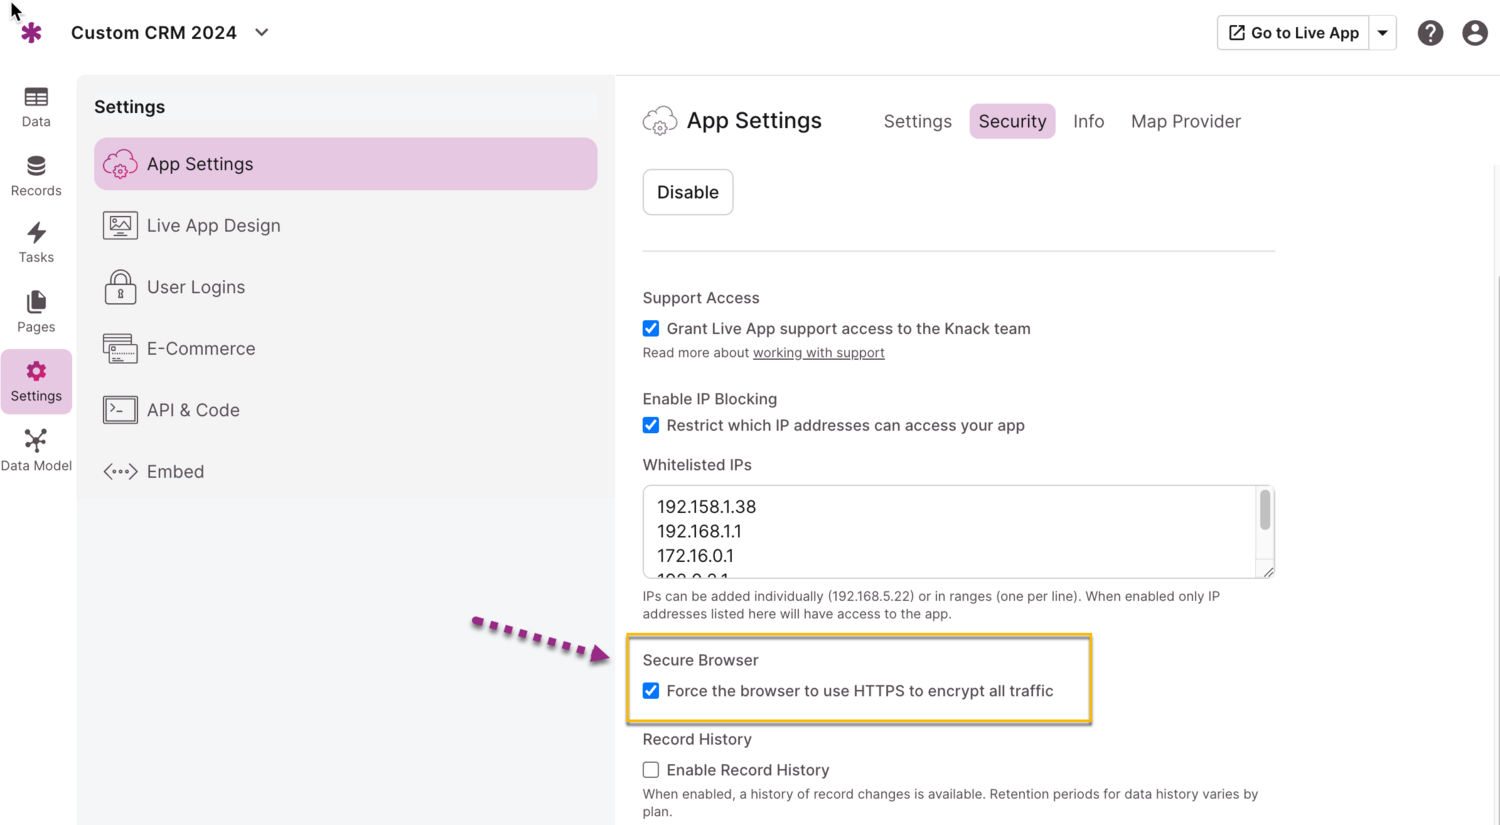Open the Data section in sidebar
Viewport: 1500px width, 825px height.
click(36, 106)
